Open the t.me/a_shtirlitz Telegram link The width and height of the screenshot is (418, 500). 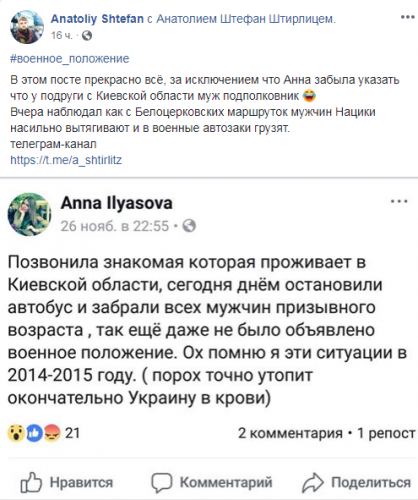click(x=66, y=160)
